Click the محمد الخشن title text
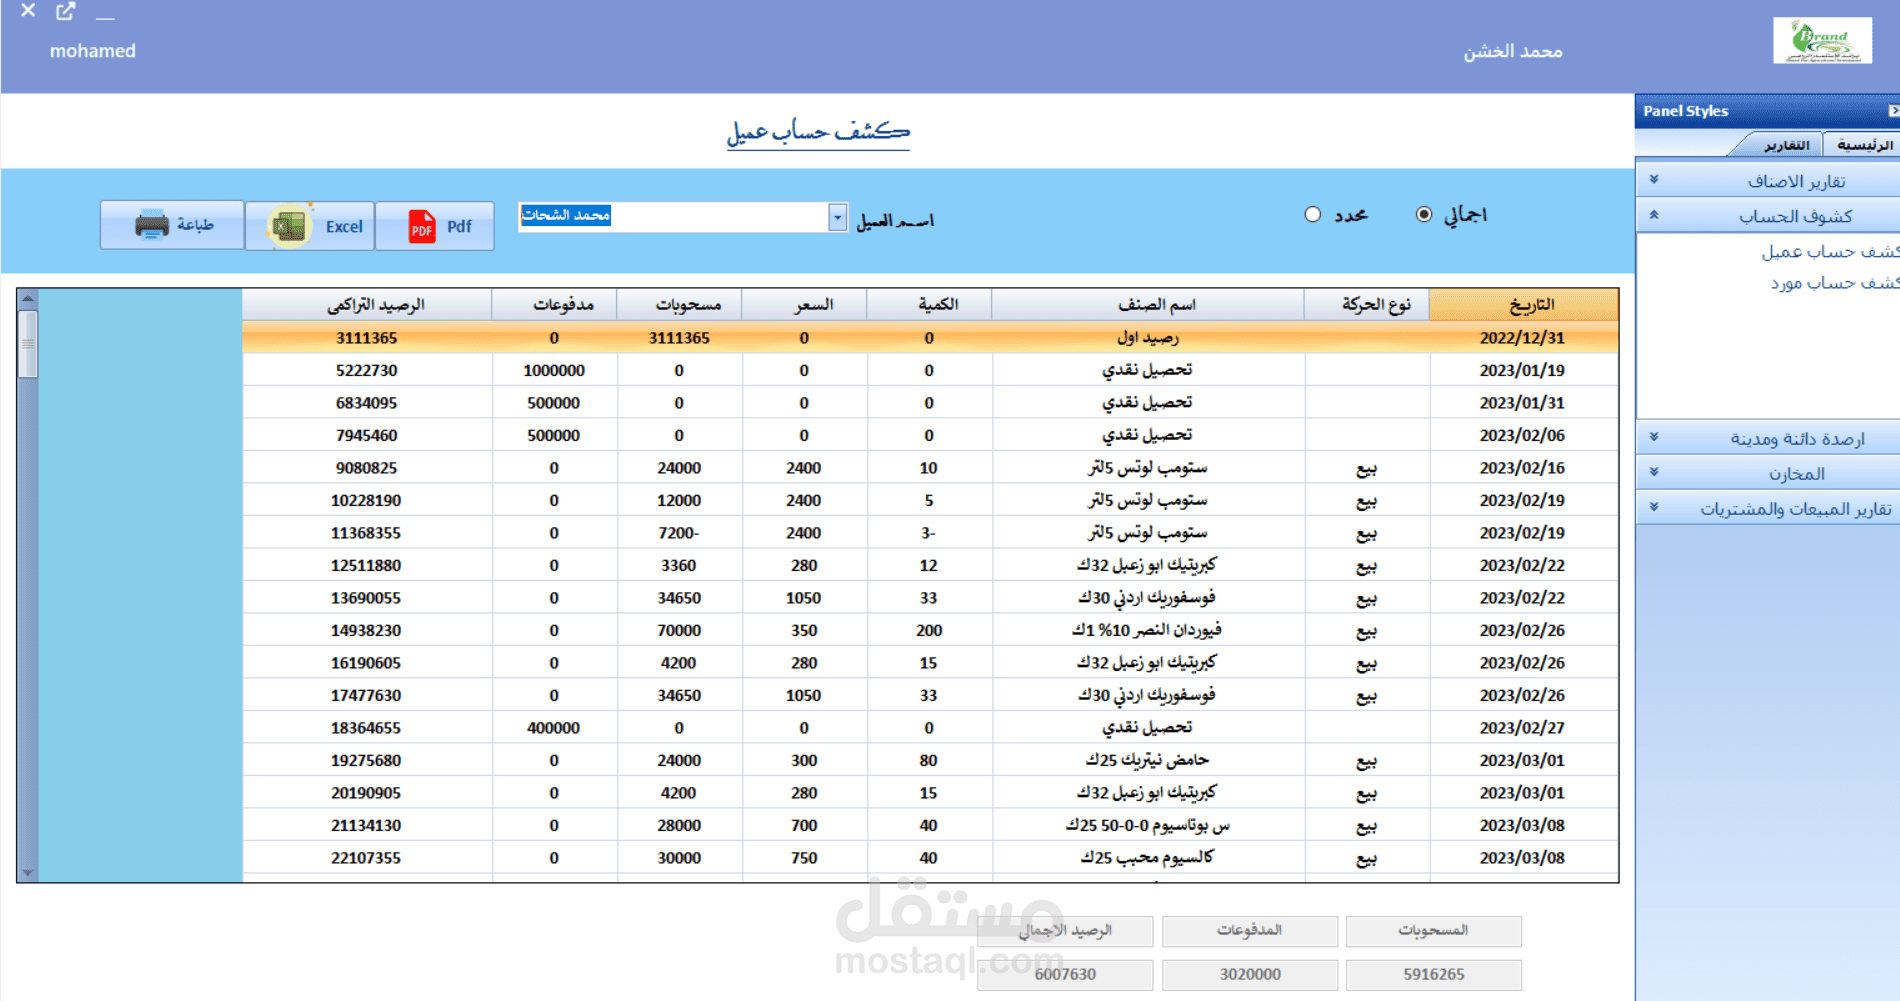This screenshot has height=1001, width=1900. tap(1513, 51)
